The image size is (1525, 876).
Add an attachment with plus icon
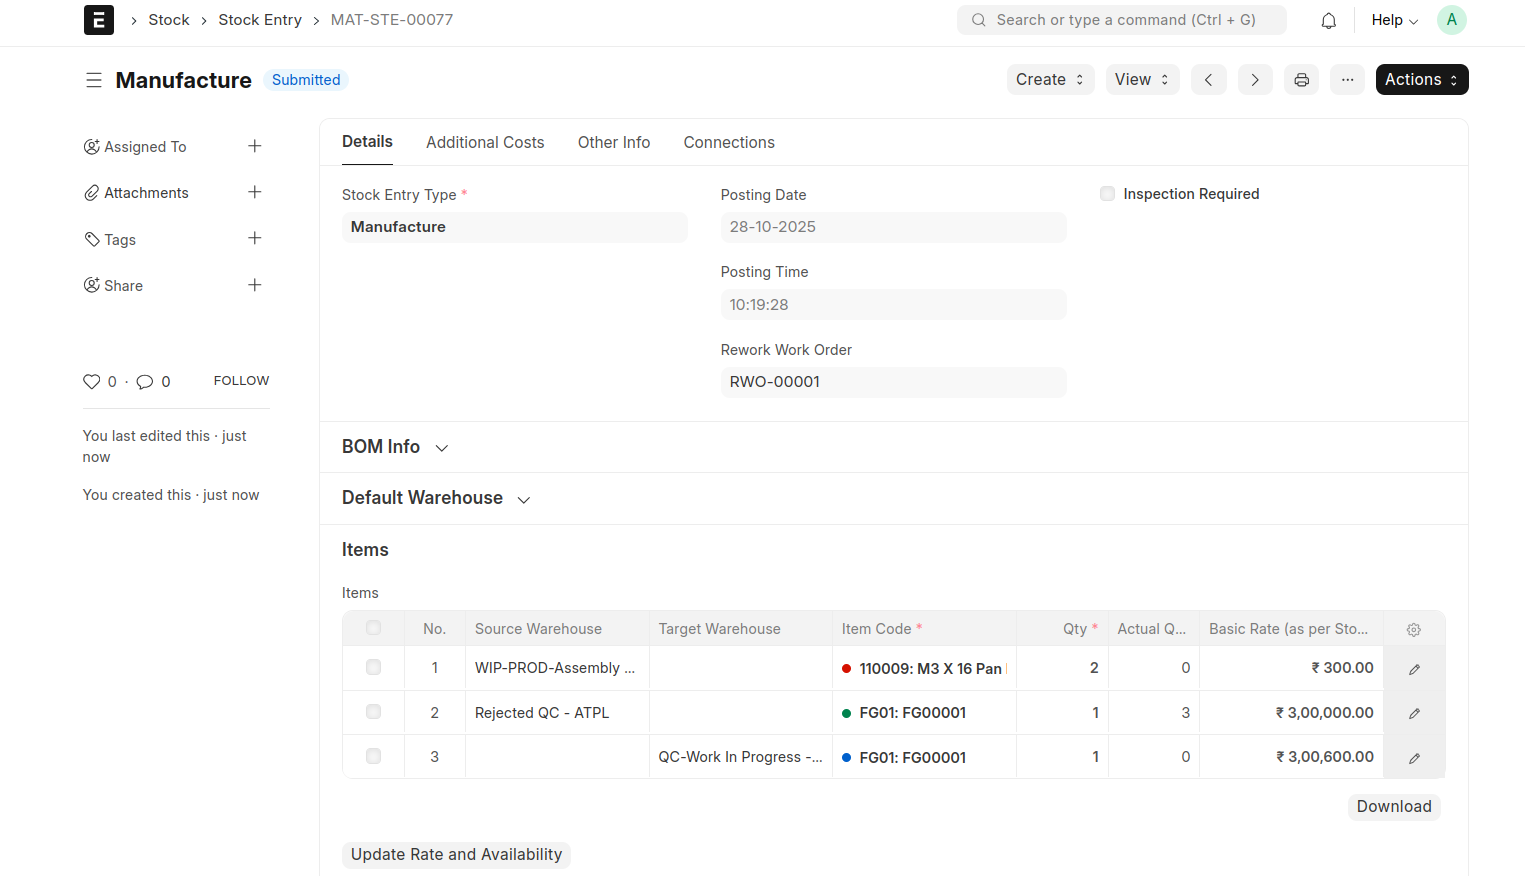tap(255, 192)
